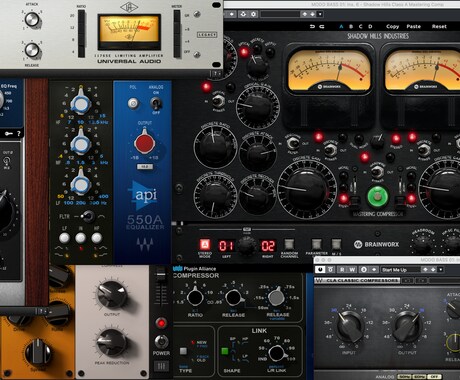Click the POL polarity button on API 550A

[133, 103]
